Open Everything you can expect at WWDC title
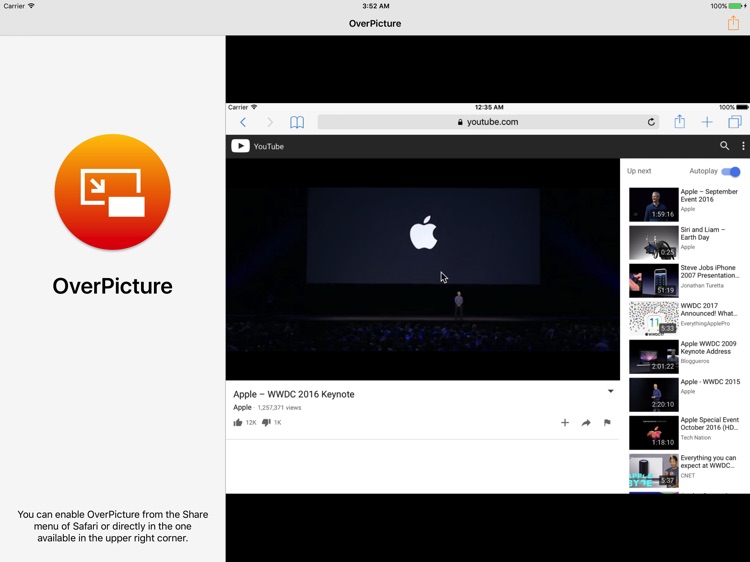The width and height of the screenshot is (750, 562). [x=708, y=462]
